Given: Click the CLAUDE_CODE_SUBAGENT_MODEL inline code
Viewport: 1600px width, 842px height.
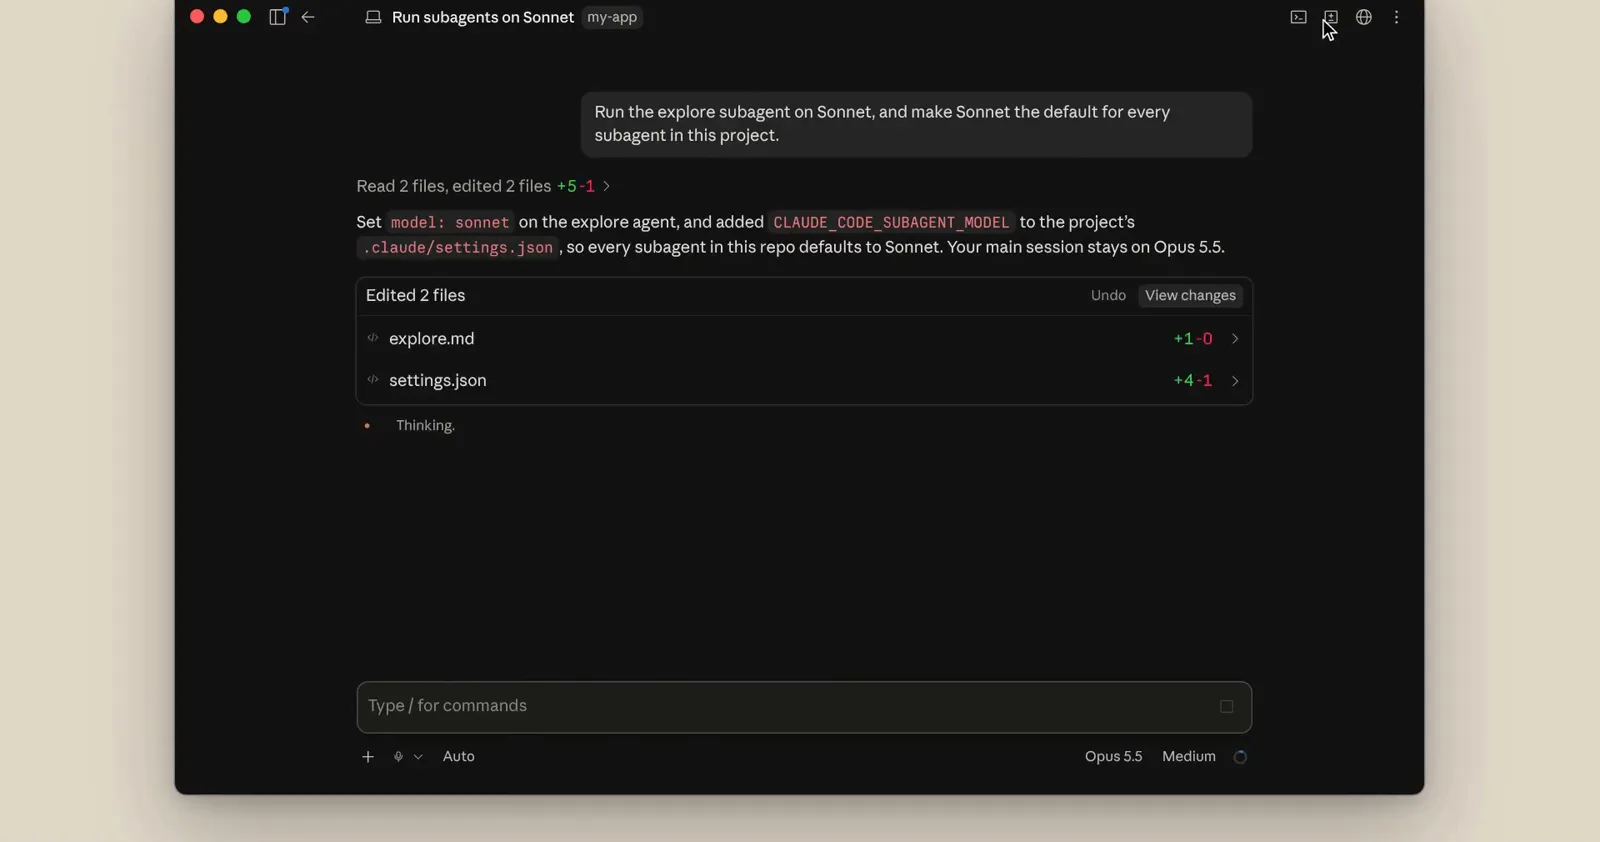Looking at the screenshot, I should (x=891, y=222).
